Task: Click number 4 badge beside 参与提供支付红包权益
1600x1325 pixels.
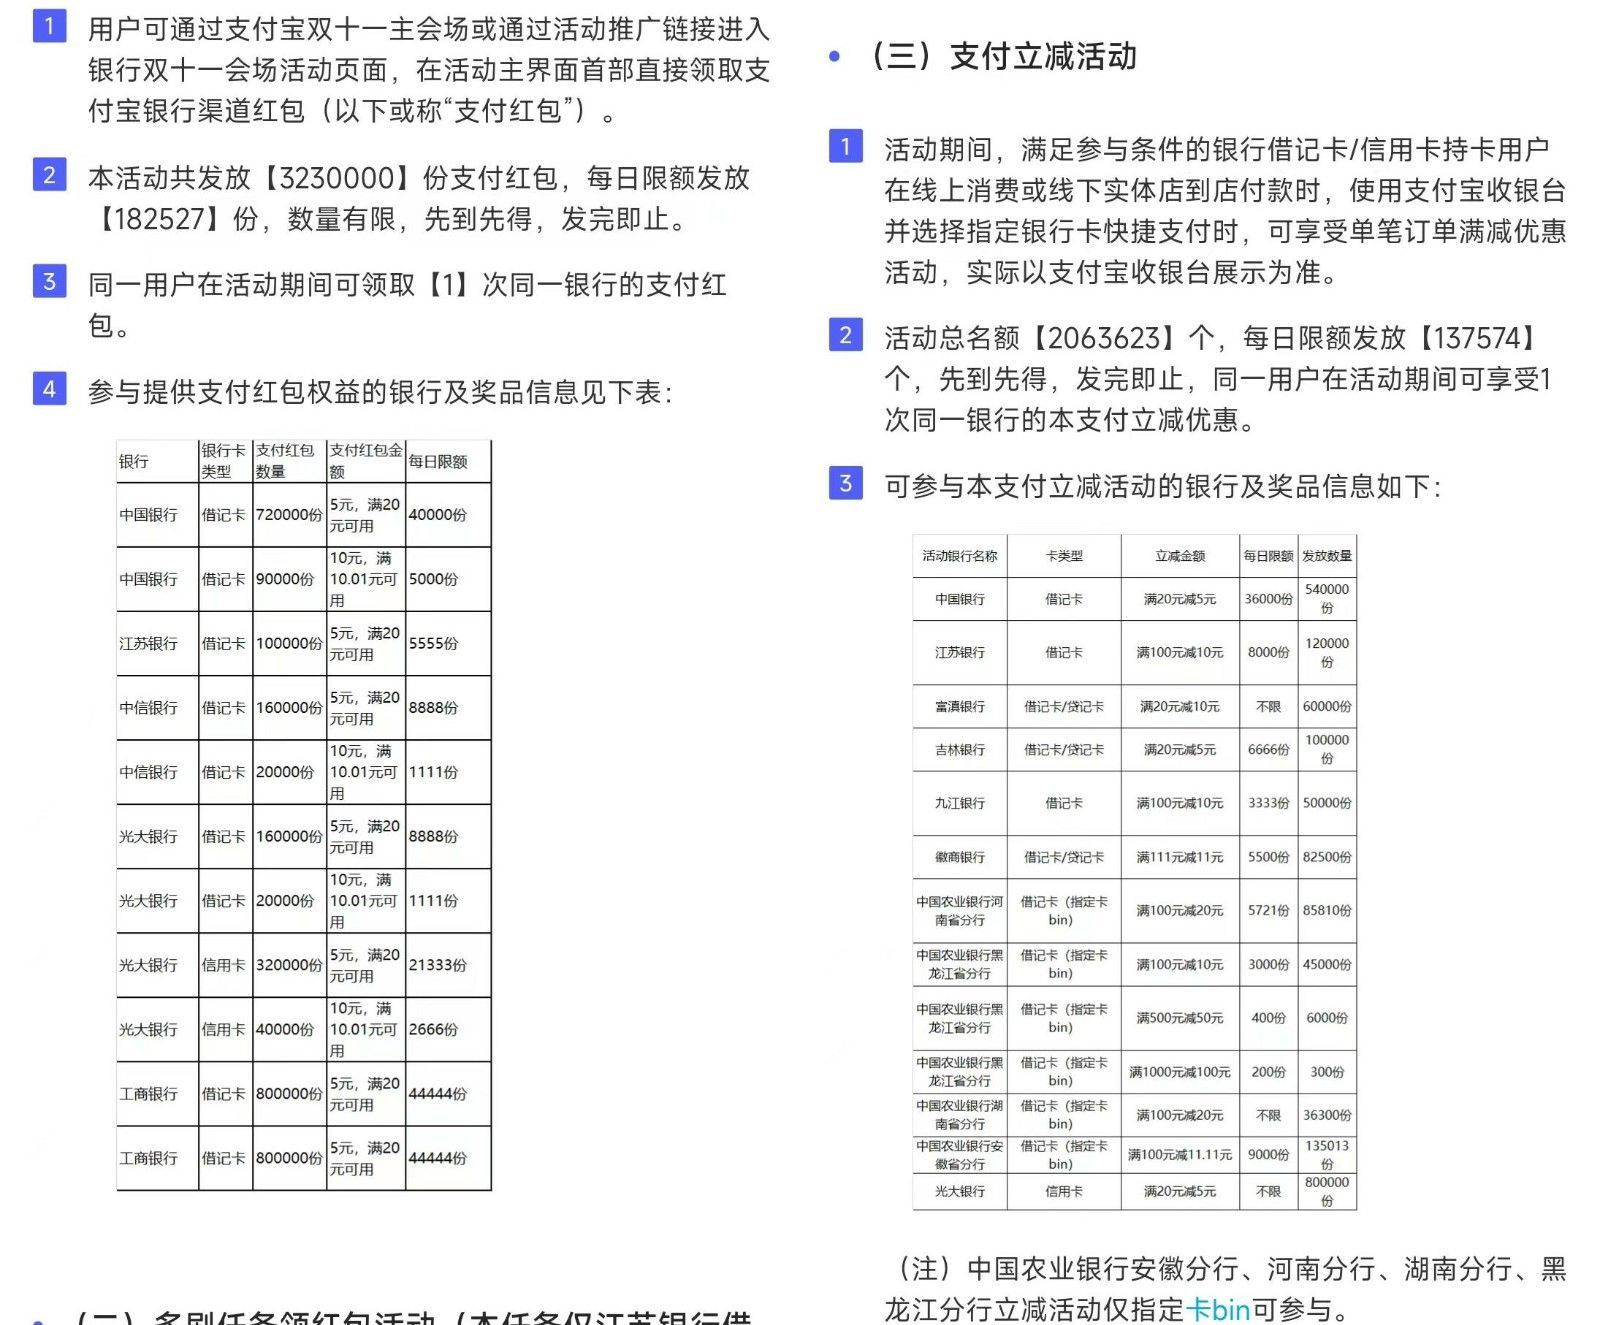Action: [49, 388]
